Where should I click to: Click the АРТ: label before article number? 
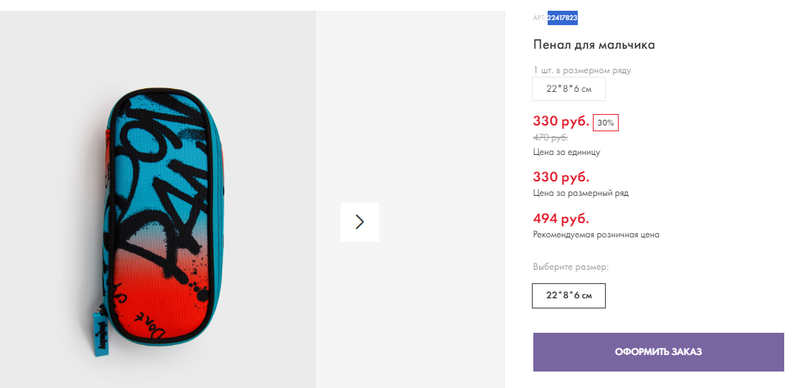(540, 18)
